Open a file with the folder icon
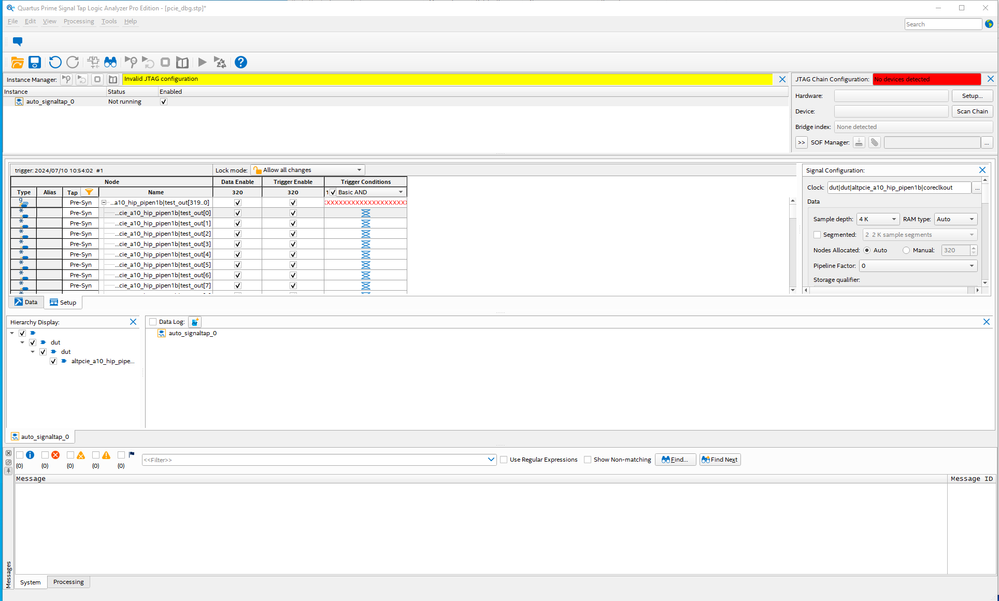The height and width of the screenshot is (601, 999). pos(17,62)
